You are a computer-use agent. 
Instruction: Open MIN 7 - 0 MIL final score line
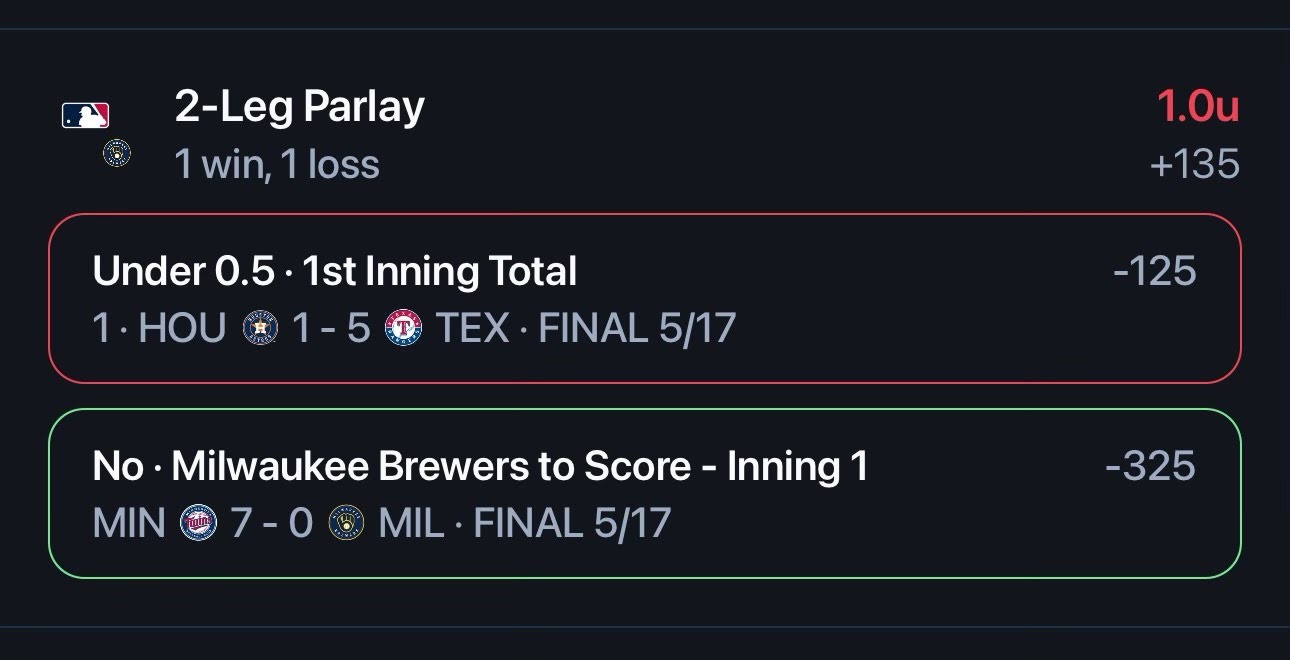(382, 523)
